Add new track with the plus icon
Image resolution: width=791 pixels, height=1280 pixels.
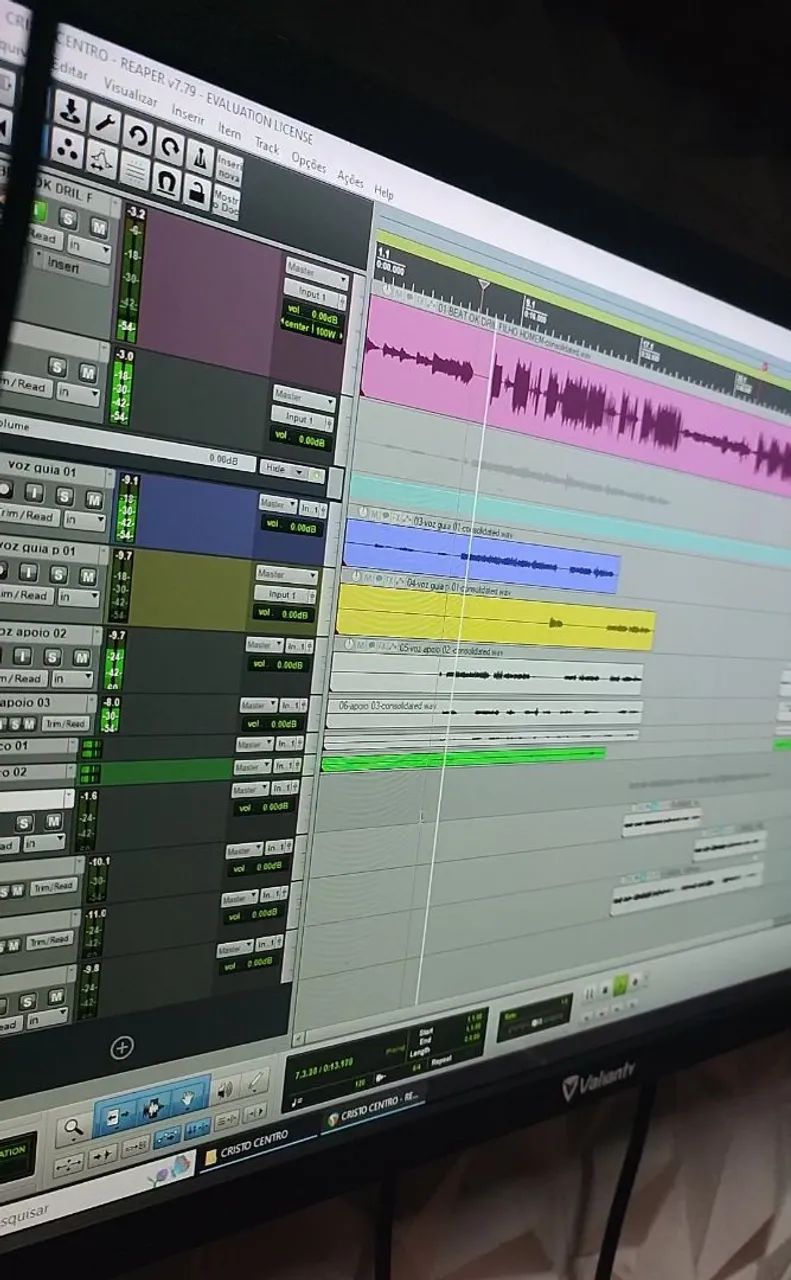pyautogui.click(x=122, y=1047)
